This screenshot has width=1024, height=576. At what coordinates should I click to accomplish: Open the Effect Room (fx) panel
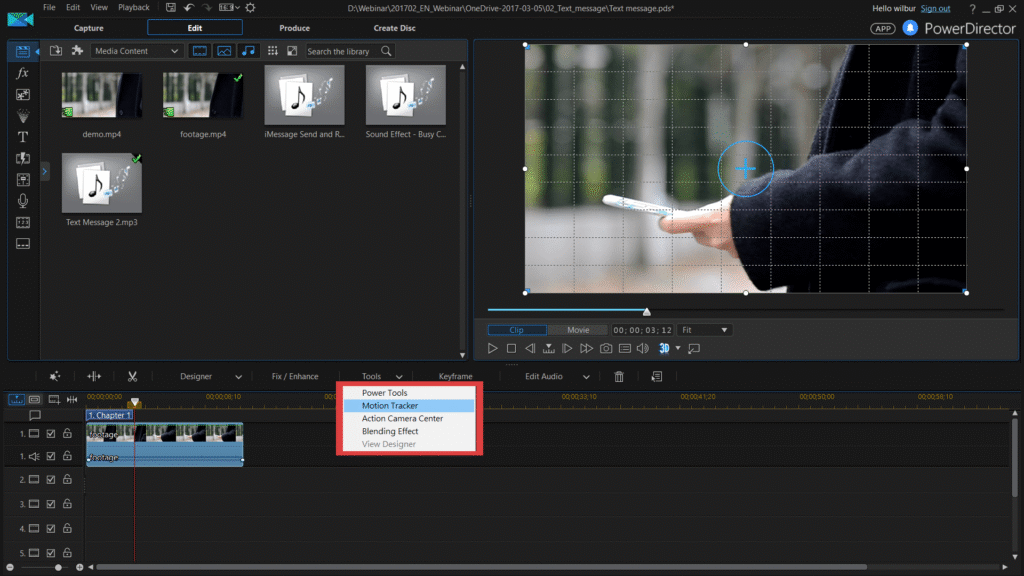click(x=23, y=73)
